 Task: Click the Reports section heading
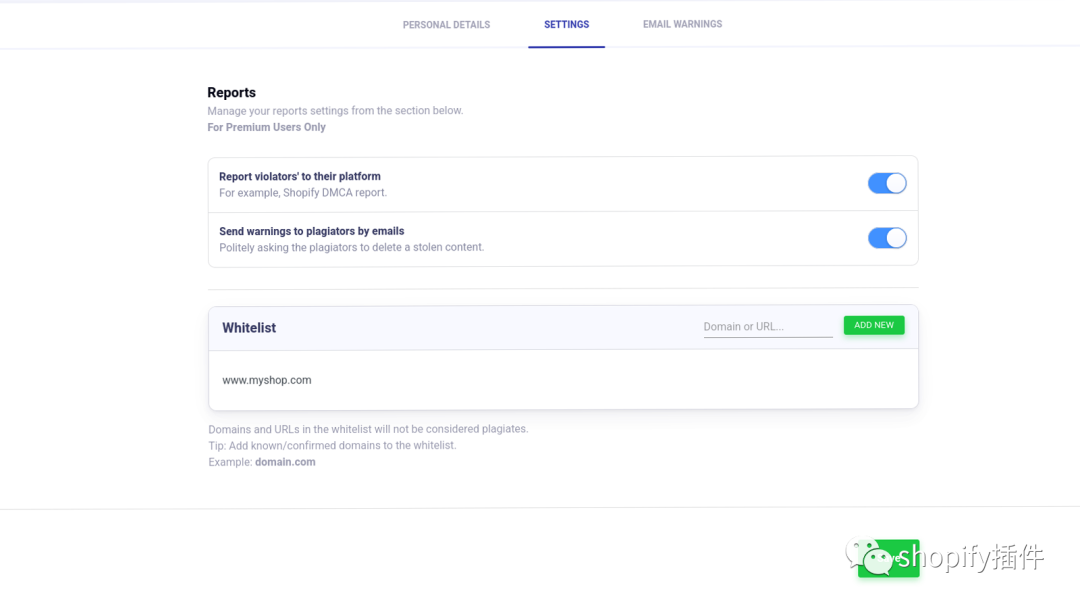[x=231, y=92]
